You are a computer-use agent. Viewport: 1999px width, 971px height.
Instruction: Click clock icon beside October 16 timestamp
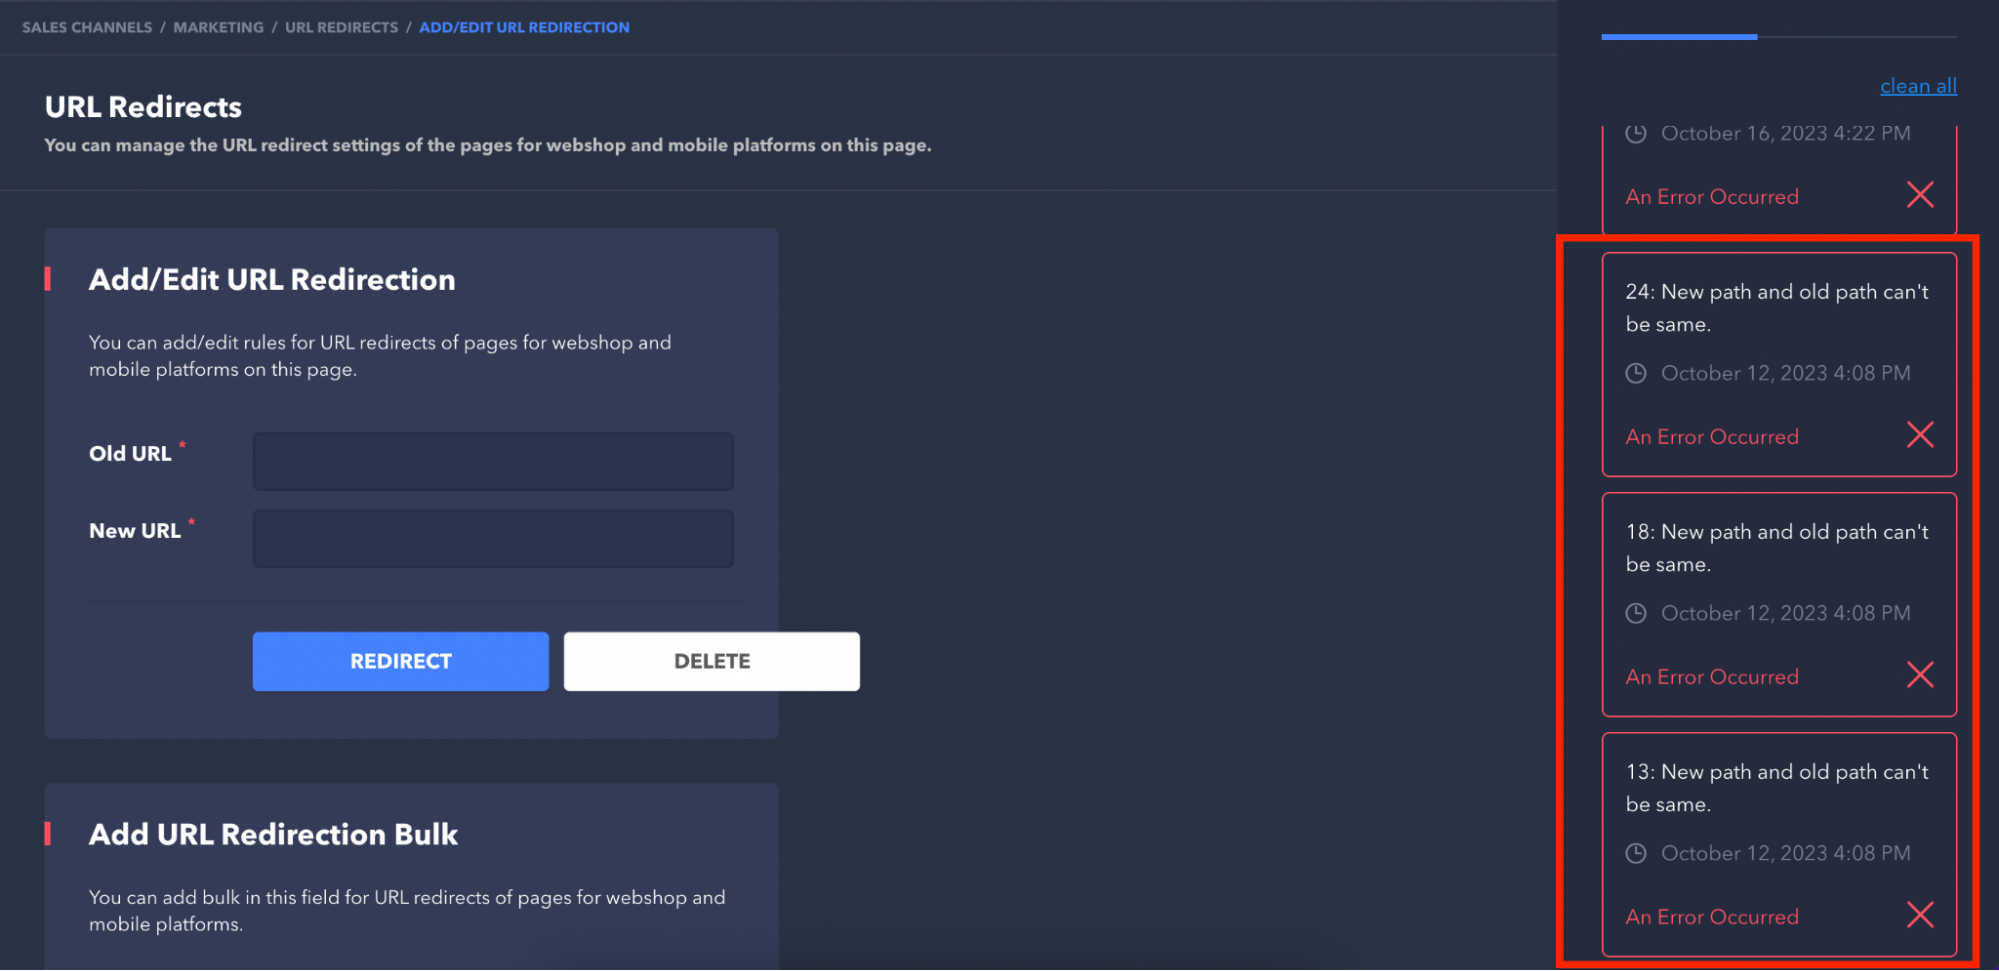click(1635, 134)
